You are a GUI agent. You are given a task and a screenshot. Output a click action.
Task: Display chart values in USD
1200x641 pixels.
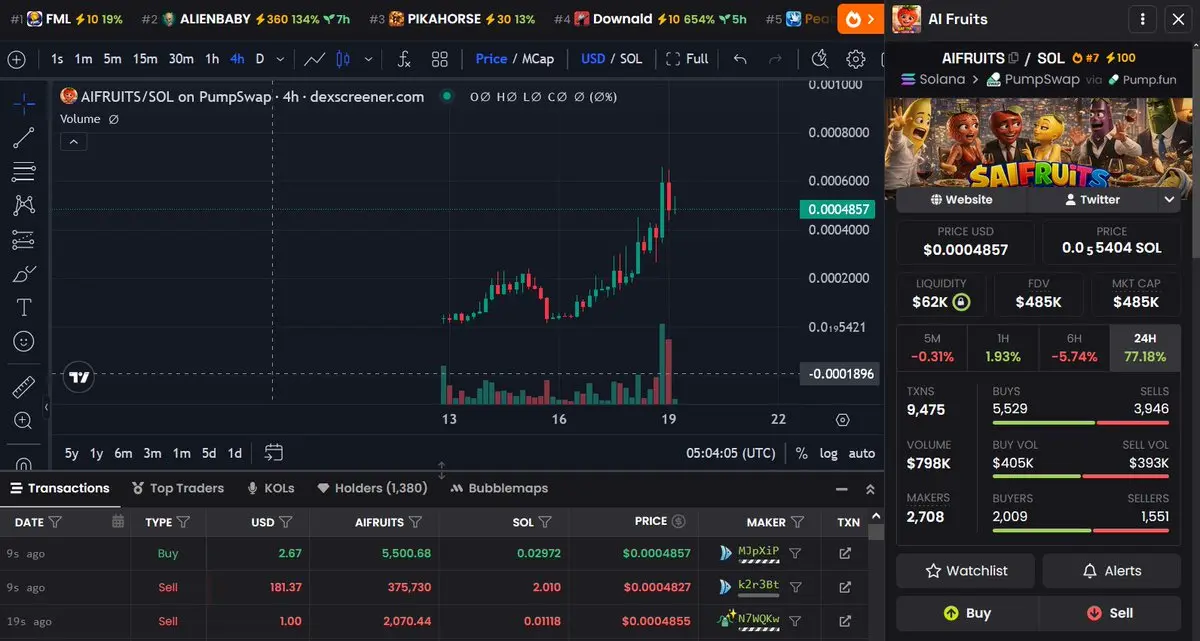(x=593, y=59)
